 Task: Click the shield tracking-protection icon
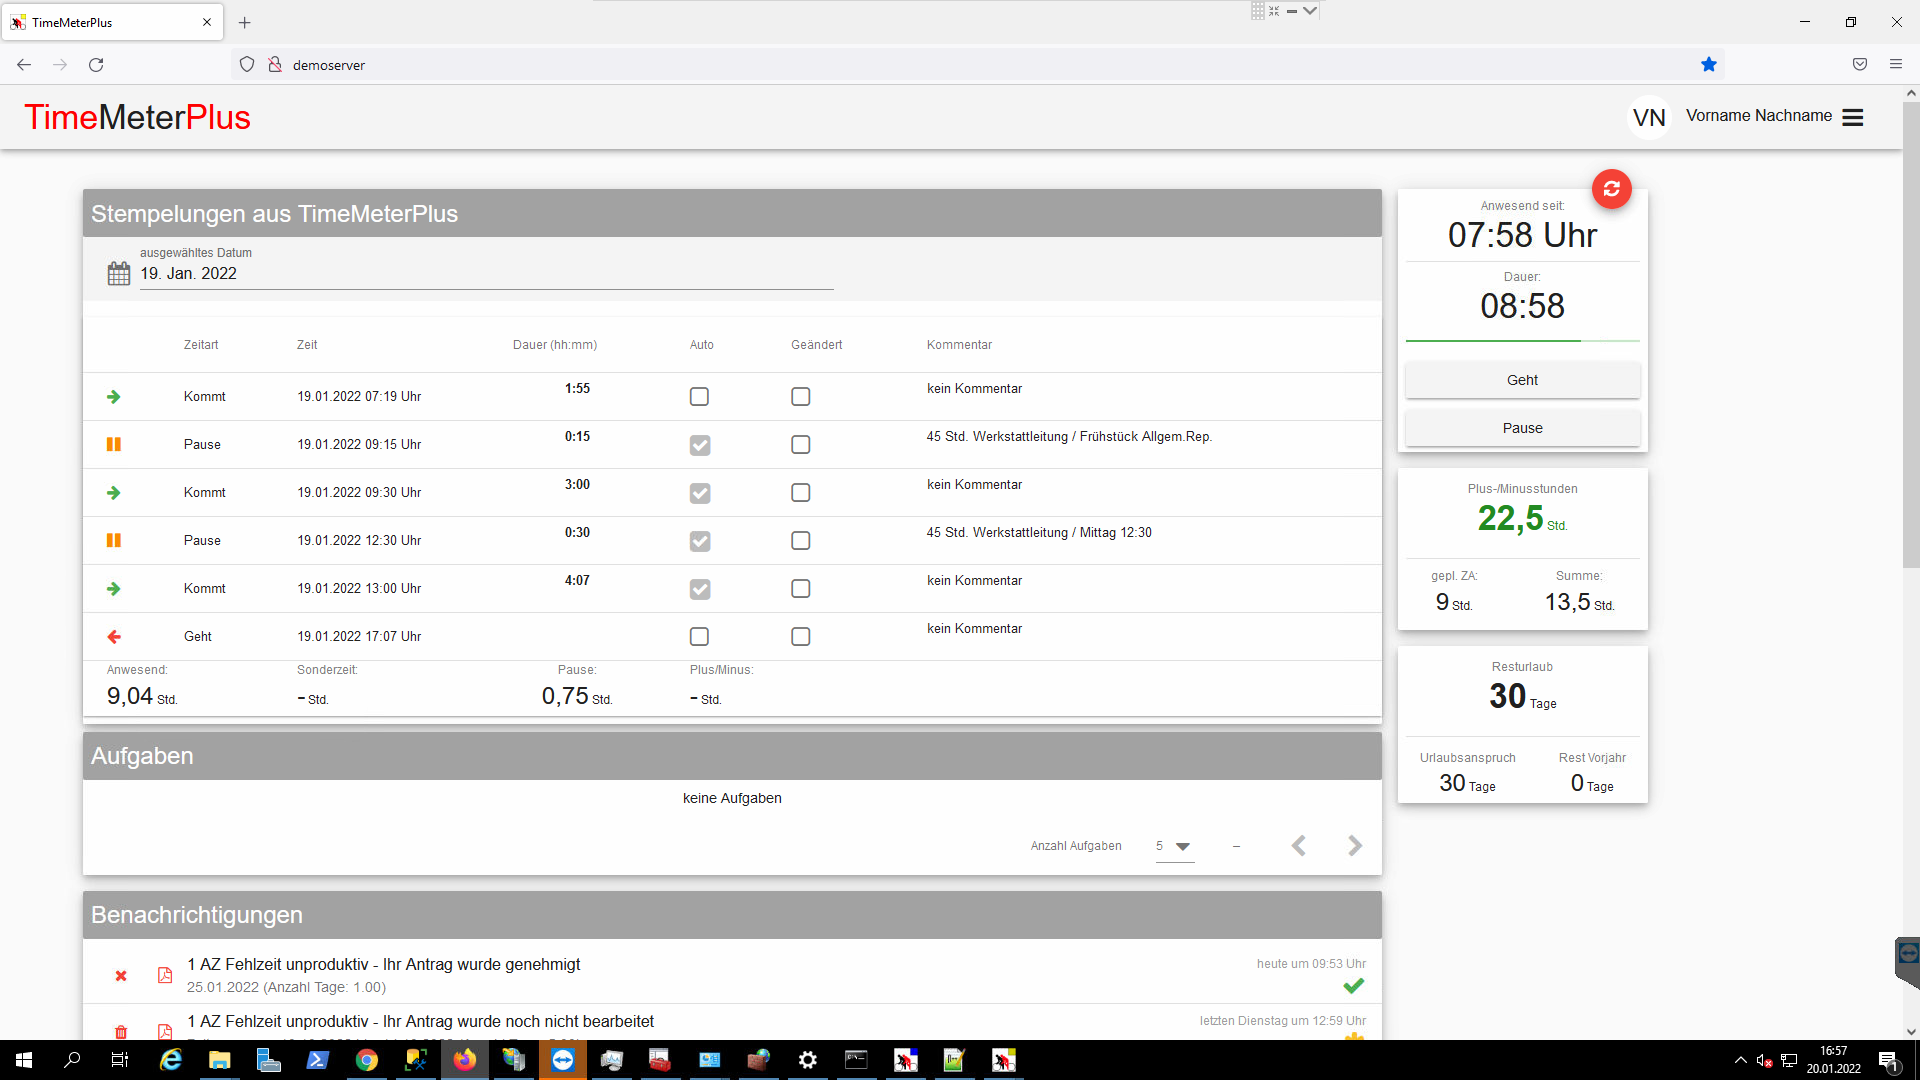pos(247,64)
